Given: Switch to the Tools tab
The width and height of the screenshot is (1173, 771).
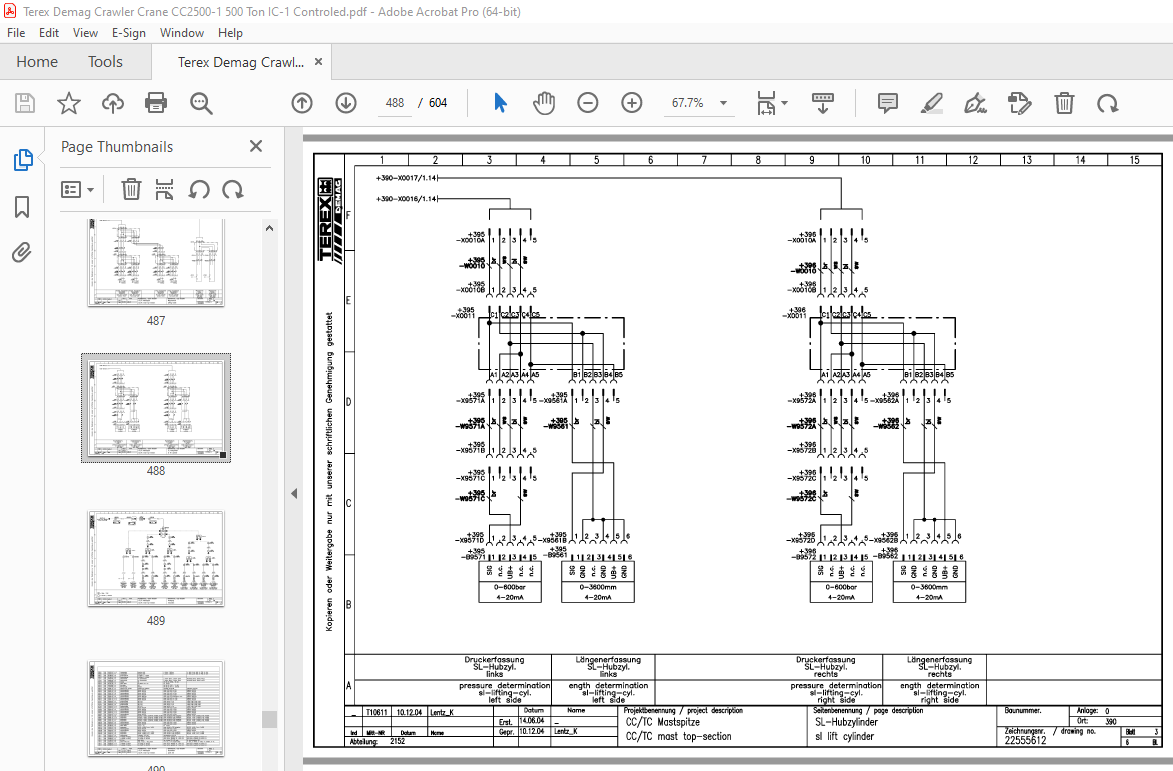Looking at the screenshot, I should 105,62.
